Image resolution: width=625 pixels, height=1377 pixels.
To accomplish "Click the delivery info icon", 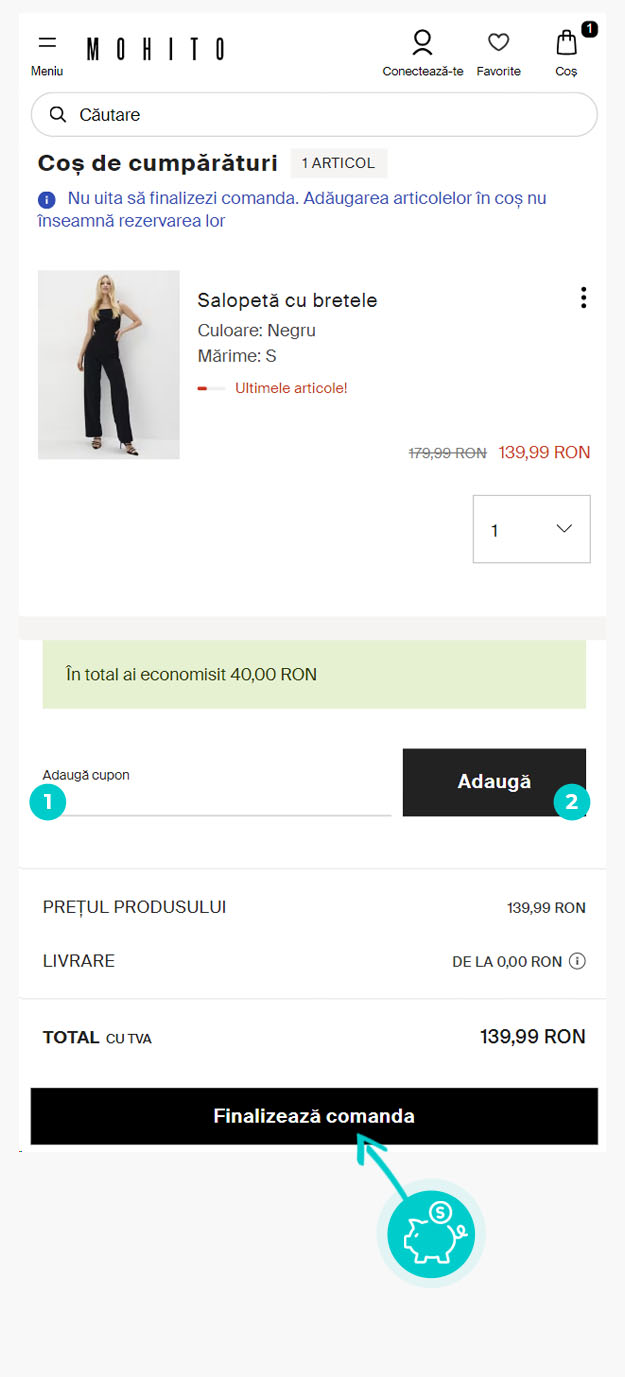I will 577,962.
